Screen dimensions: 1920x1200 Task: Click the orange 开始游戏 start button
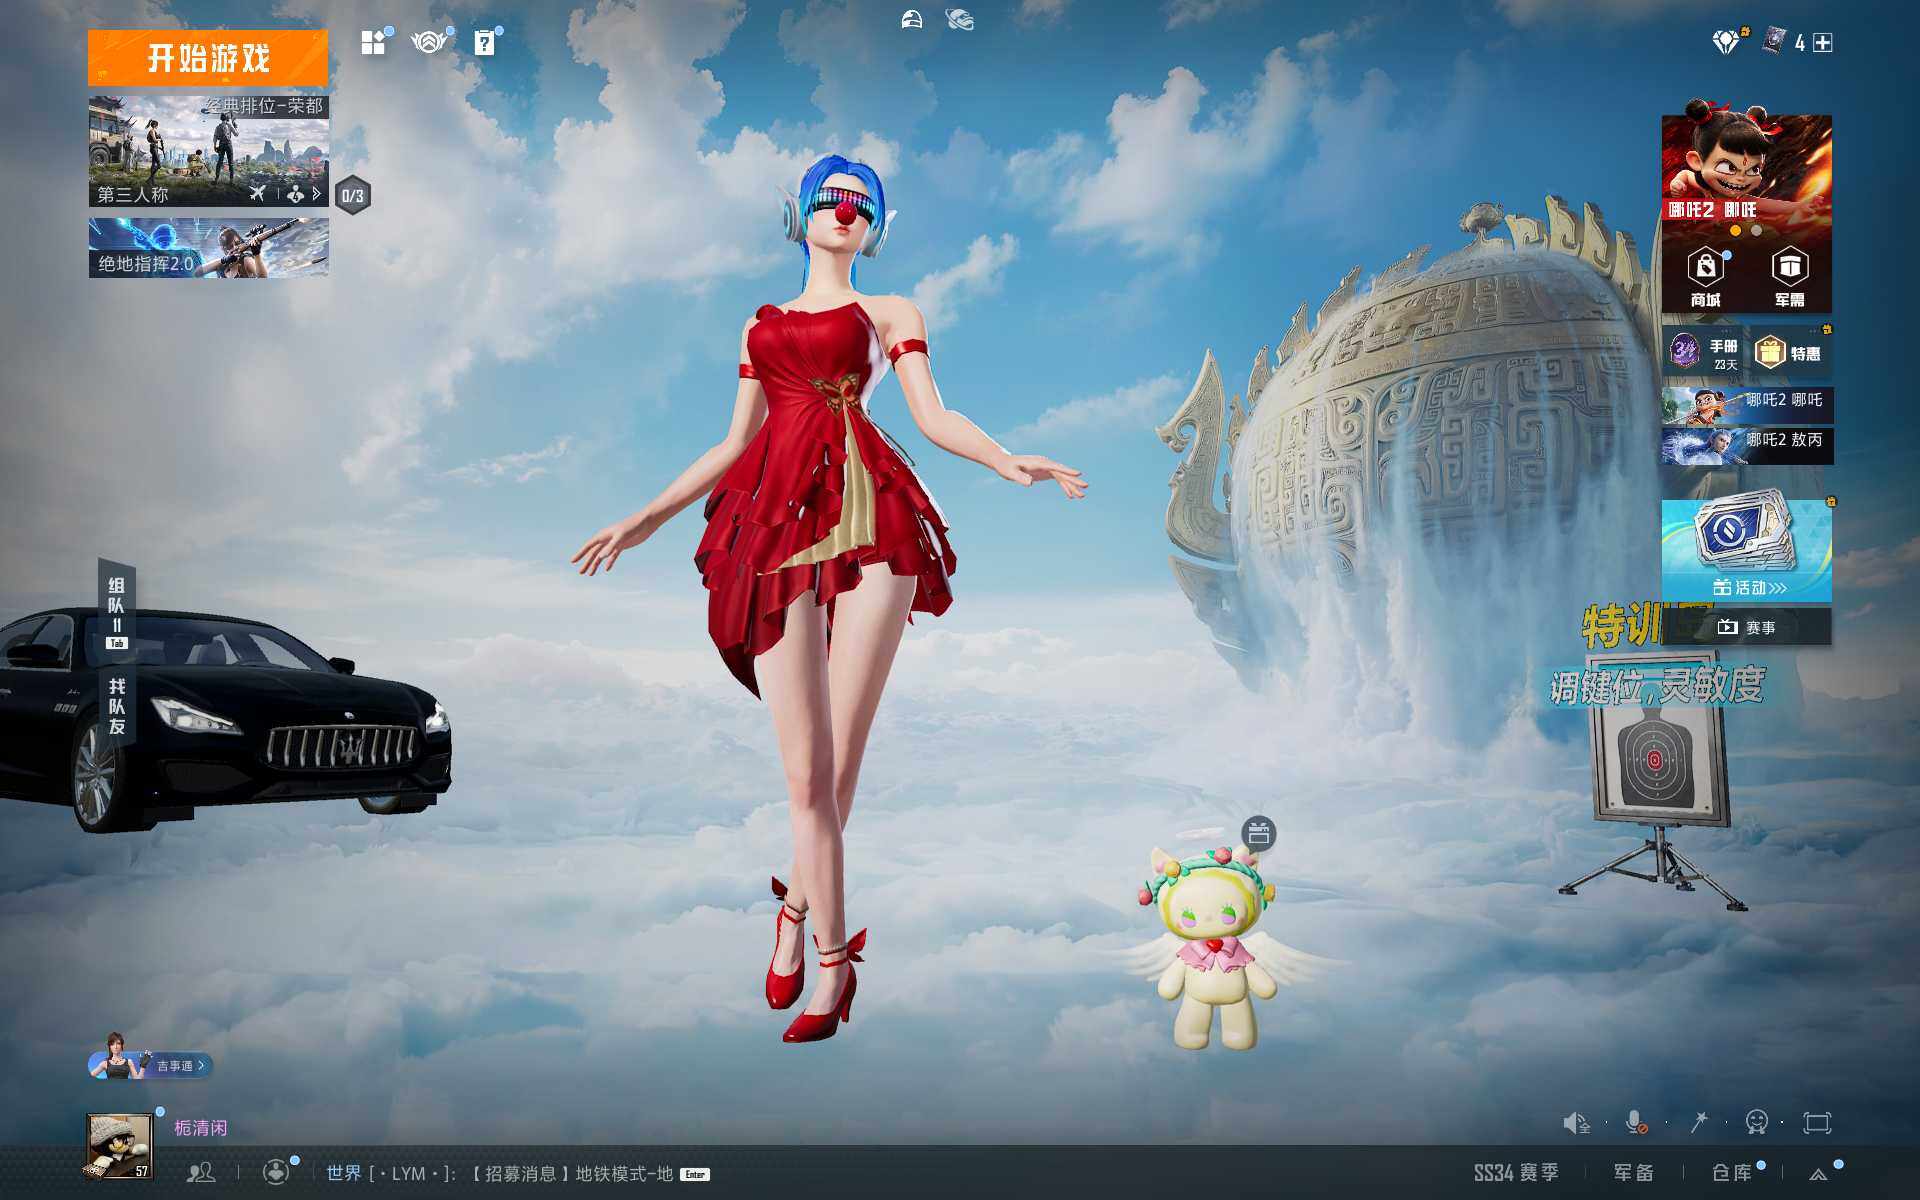[x=207, y=58]
